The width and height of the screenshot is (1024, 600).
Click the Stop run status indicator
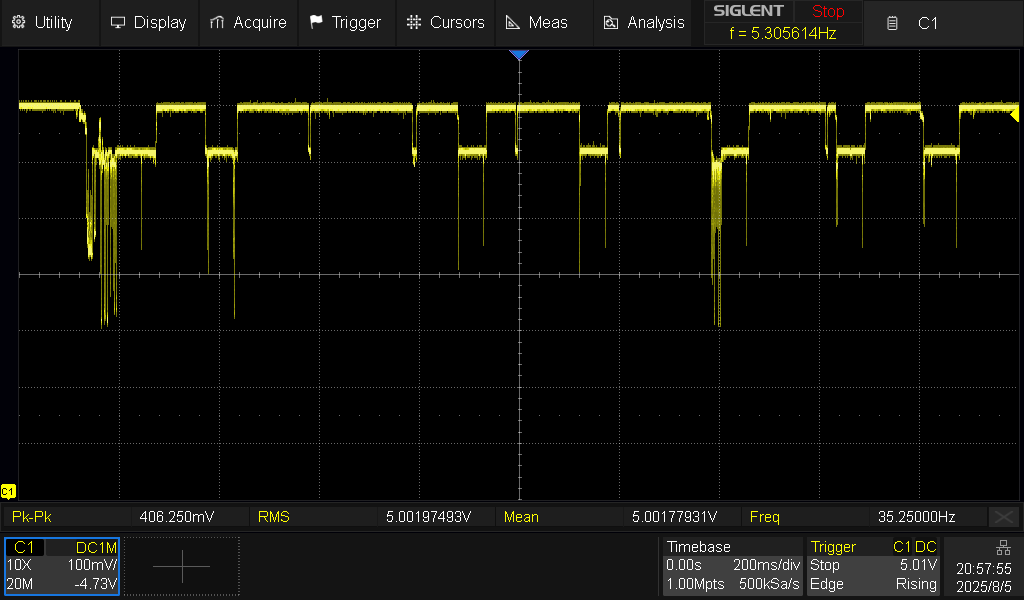(827, 12)
